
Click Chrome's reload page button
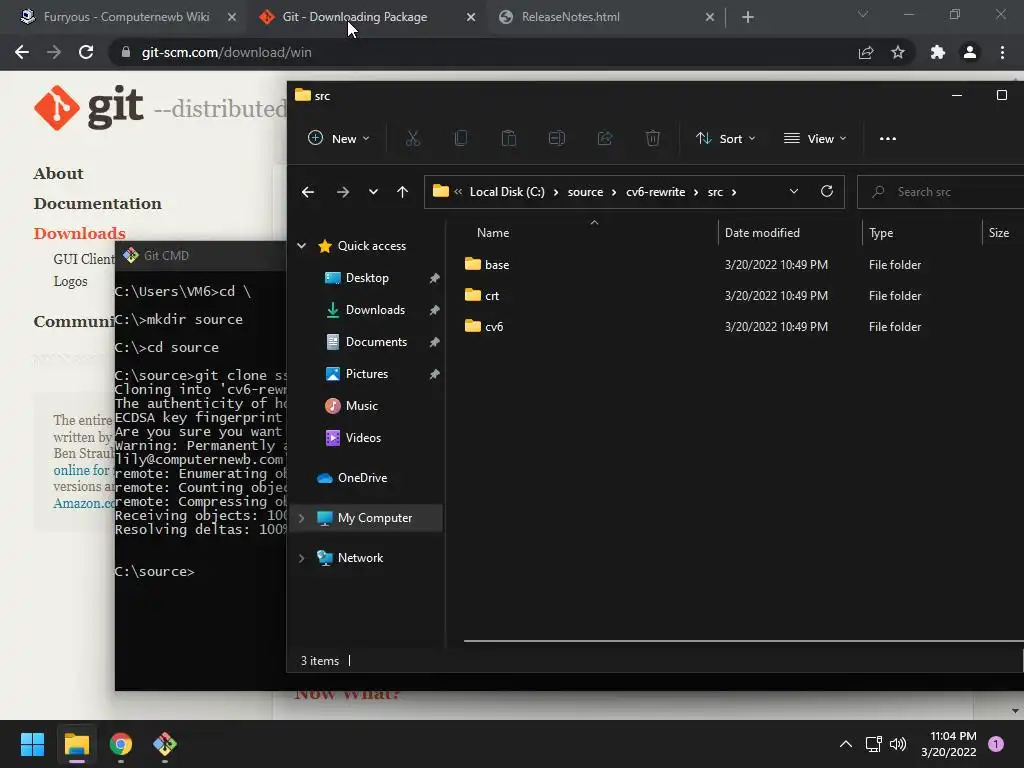86,52
